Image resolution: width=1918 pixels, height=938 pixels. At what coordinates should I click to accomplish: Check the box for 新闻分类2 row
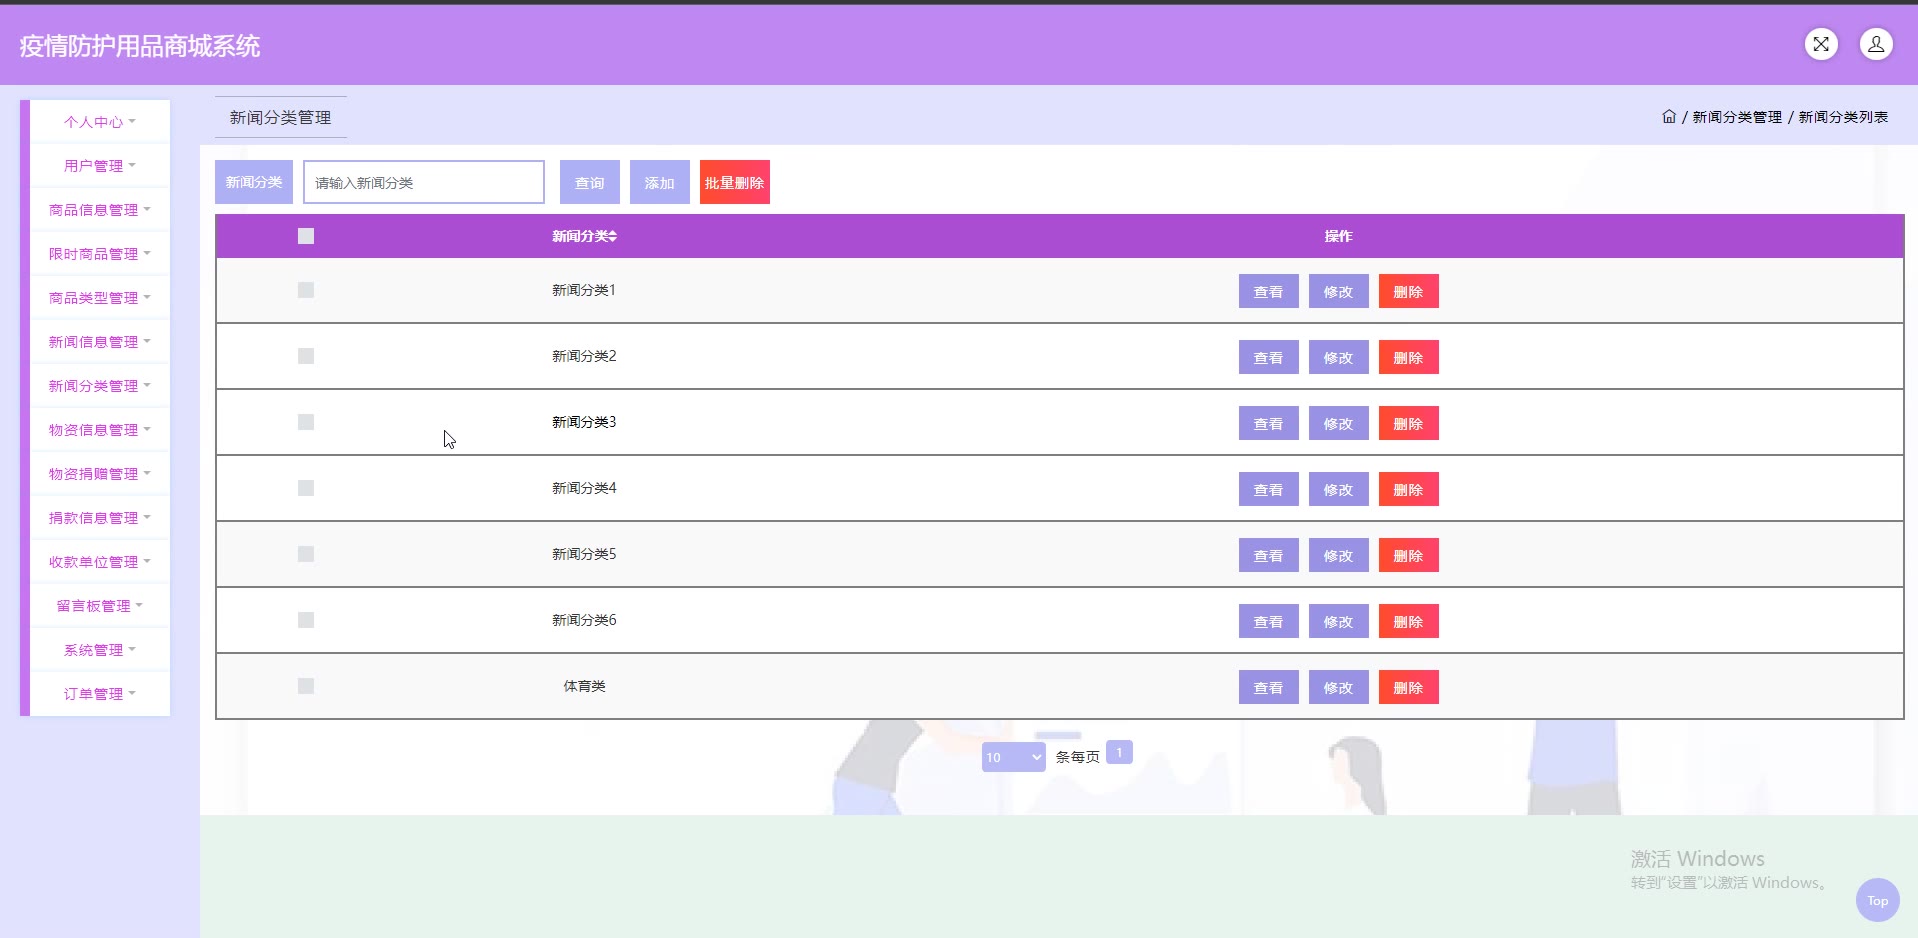(306, 356)
